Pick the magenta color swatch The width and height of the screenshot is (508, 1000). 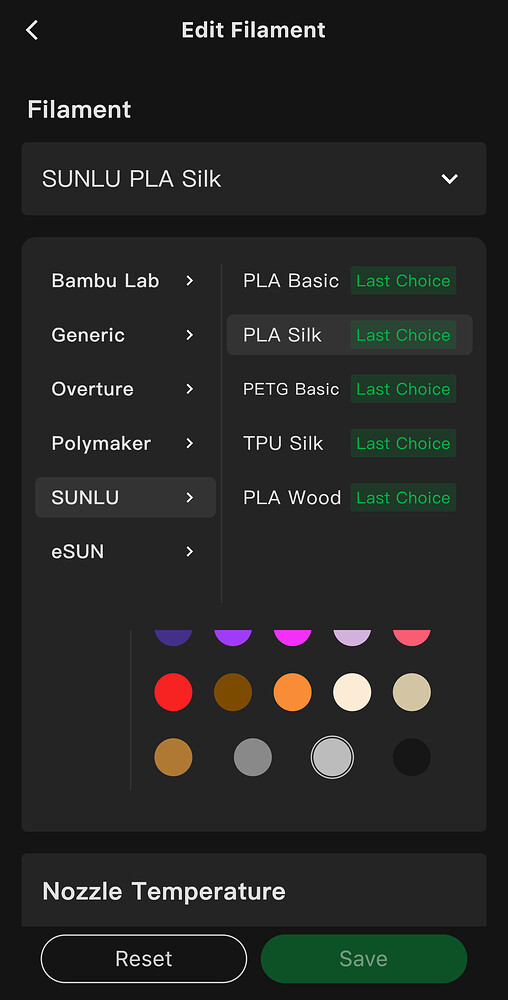pos(293,638)
